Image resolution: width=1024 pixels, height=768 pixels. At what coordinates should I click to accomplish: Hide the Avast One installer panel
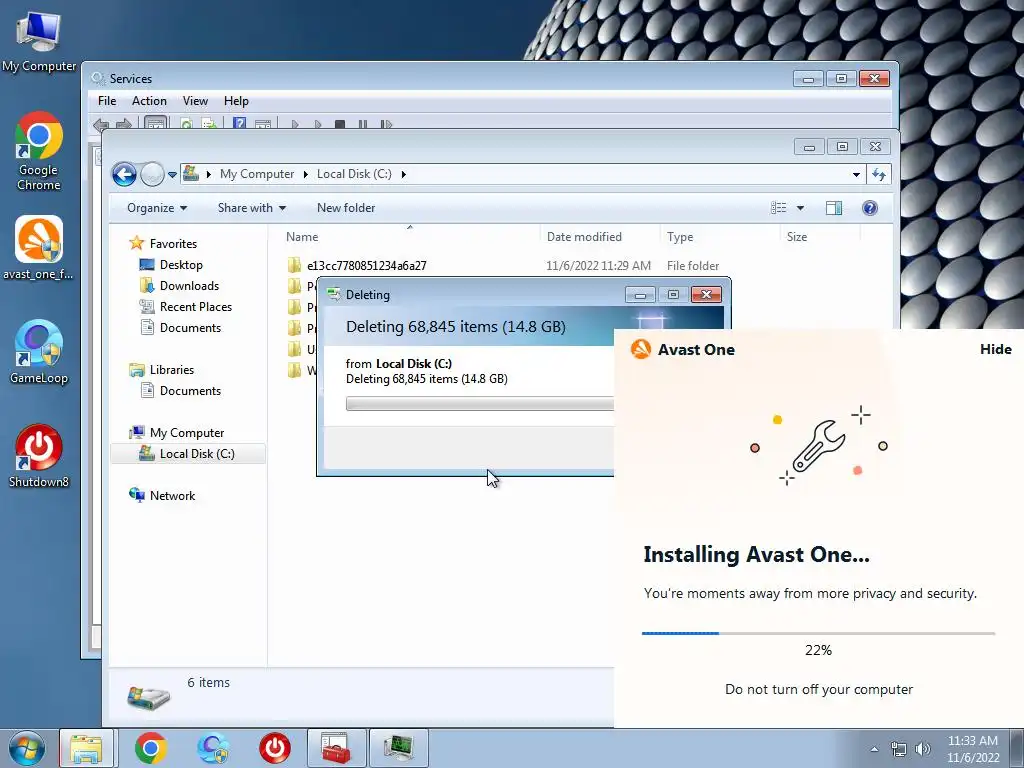(995, 349)
